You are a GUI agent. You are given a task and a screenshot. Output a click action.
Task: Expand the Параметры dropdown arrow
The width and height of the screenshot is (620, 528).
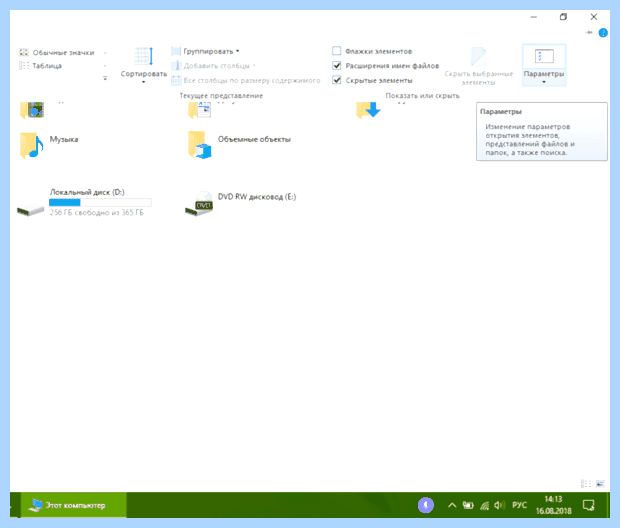tap(544, 82)
